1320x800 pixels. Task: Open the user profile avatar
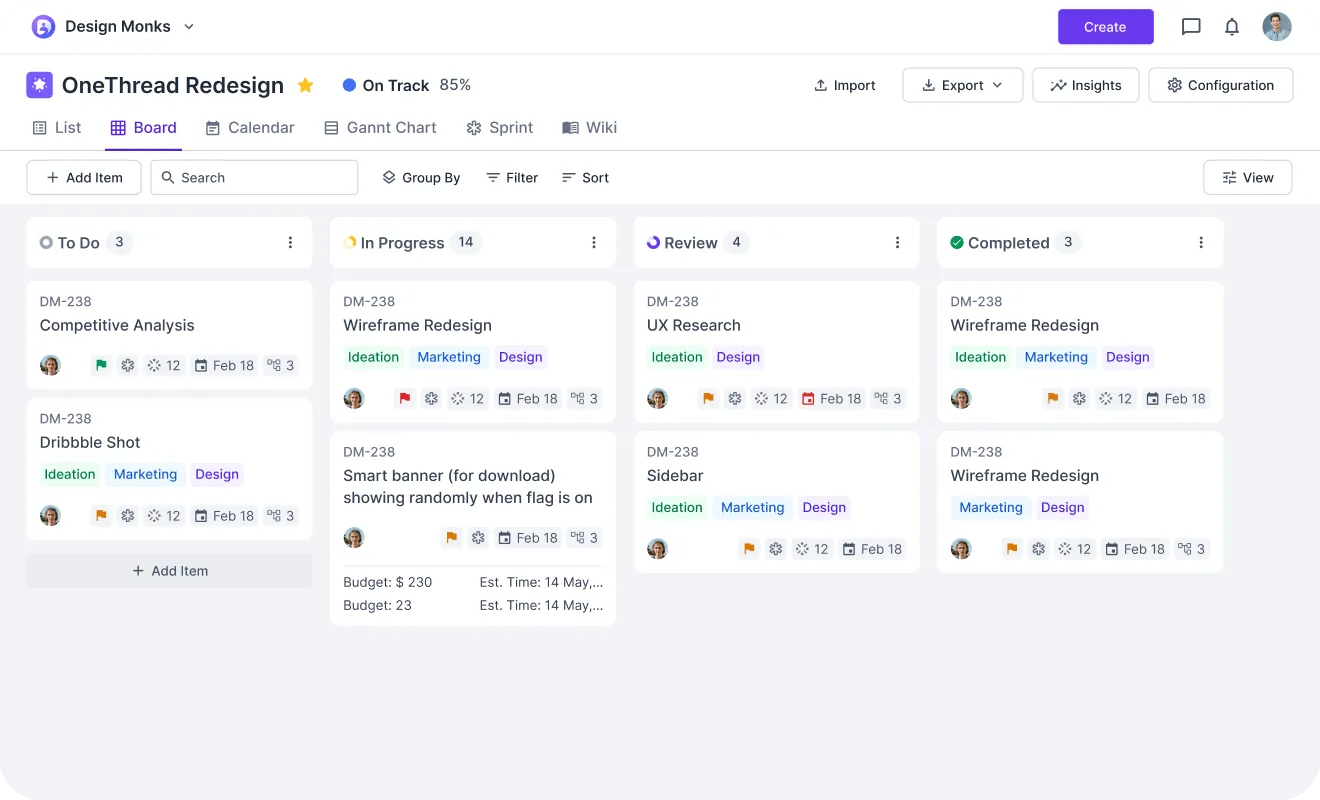coord(1277,27)
